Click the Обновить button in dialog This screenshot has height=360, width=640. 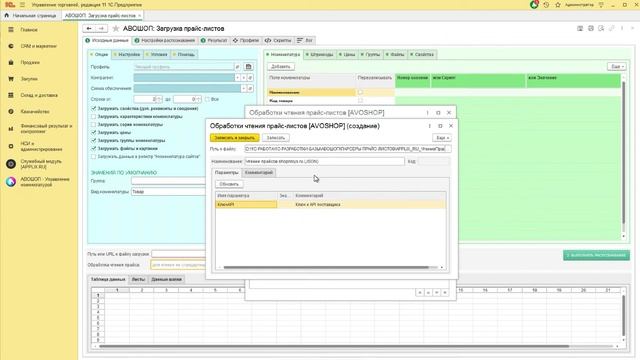229,184
